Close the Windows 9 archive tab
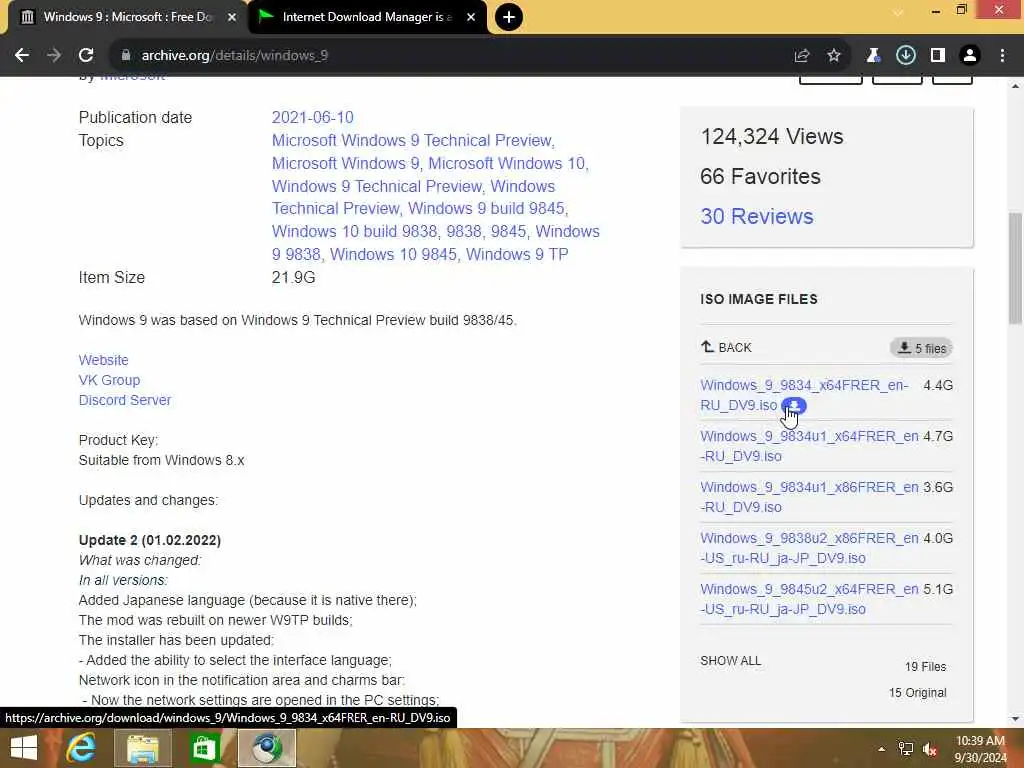 click(232, 18)
